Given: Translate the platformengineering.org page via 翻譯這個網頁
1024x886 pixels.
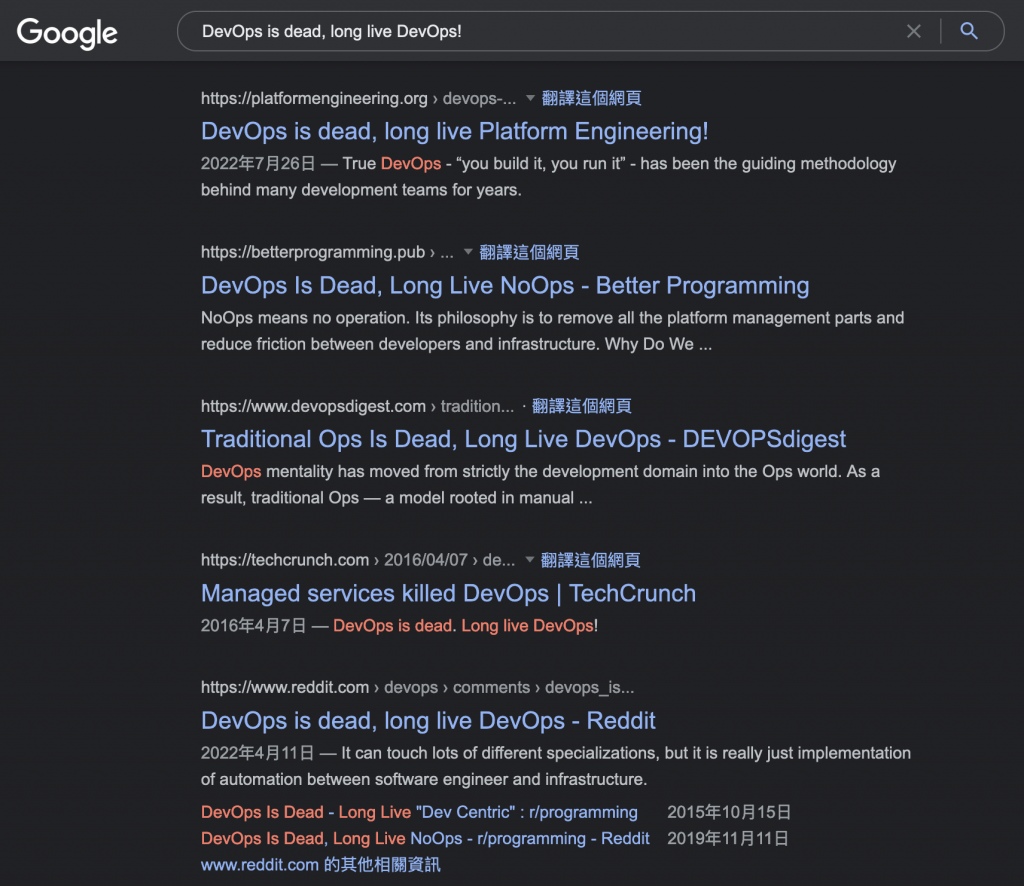Looking at the screenshot, I should [591, 99].
